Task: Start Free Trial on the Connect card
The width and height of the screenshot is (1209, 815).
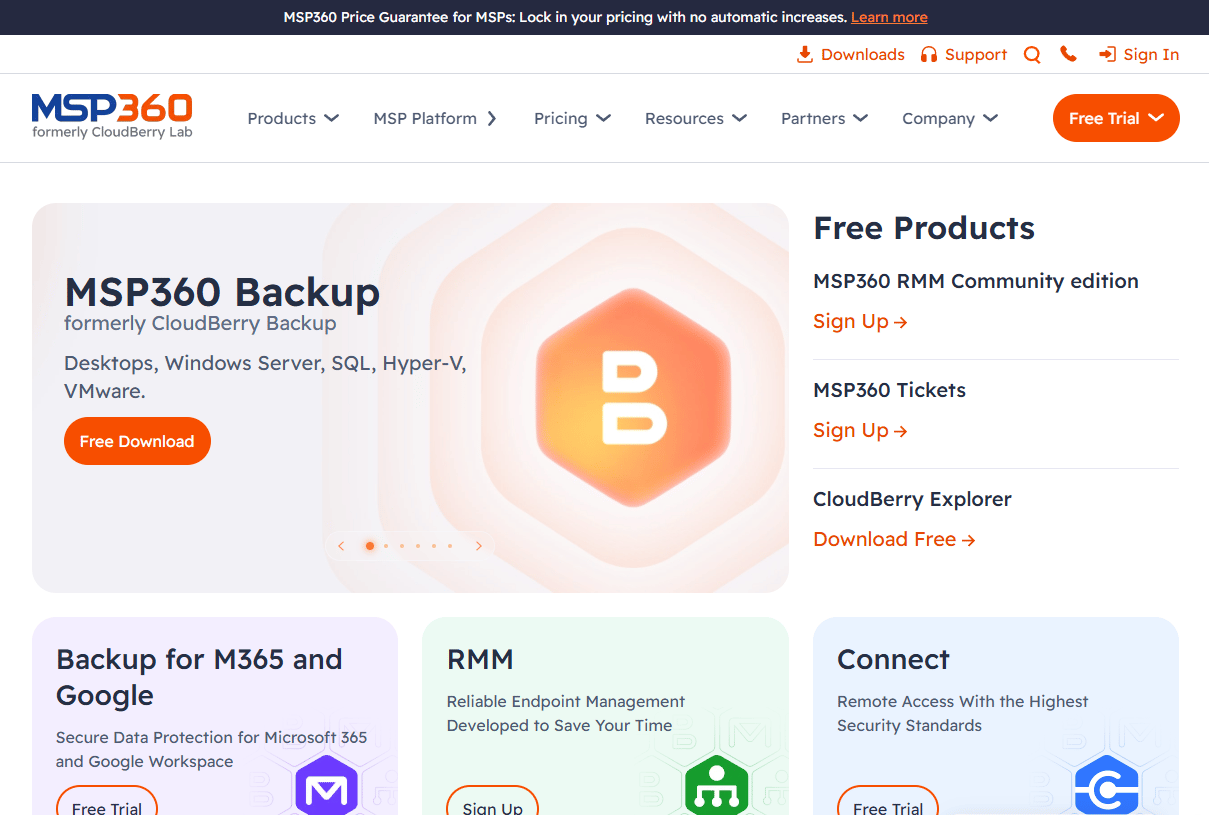Action: 888,801
